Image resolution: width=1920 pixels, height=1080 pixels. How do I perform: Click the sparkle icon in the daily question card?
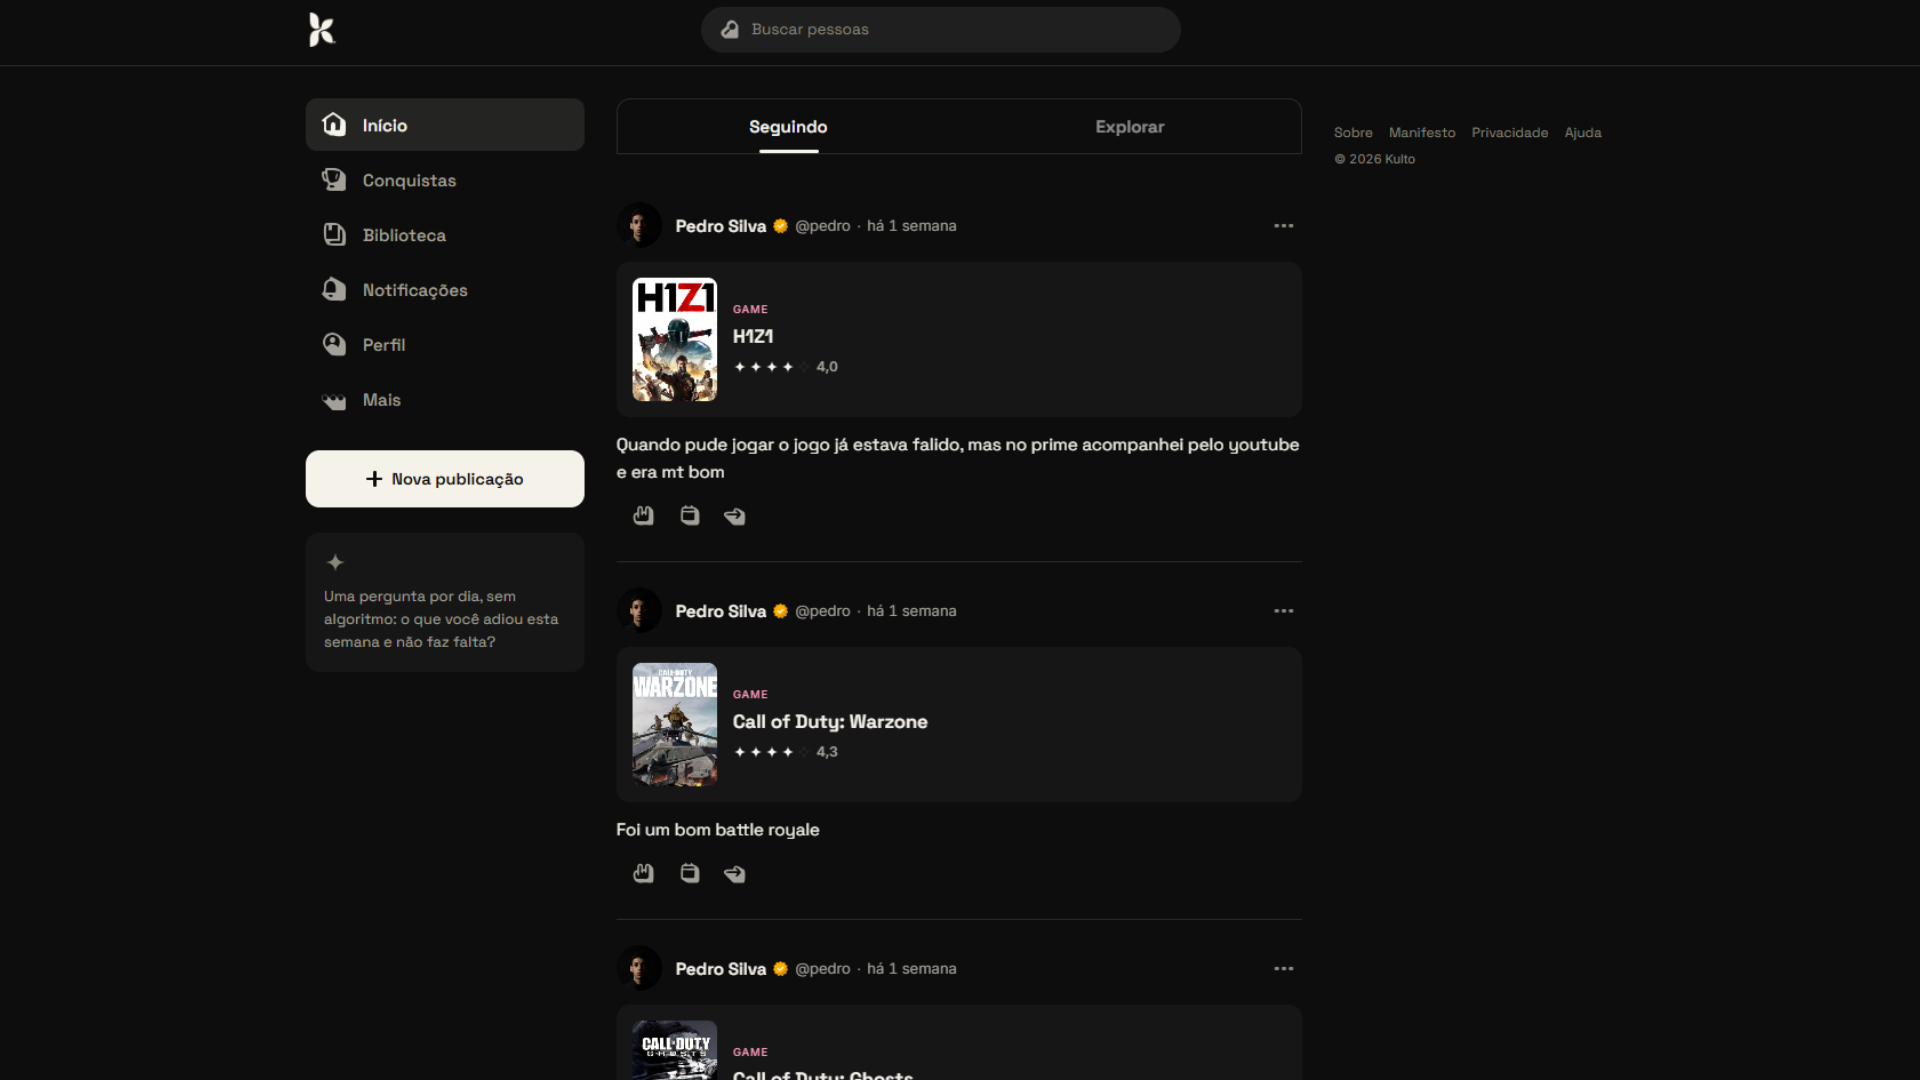tap(335, 563)
